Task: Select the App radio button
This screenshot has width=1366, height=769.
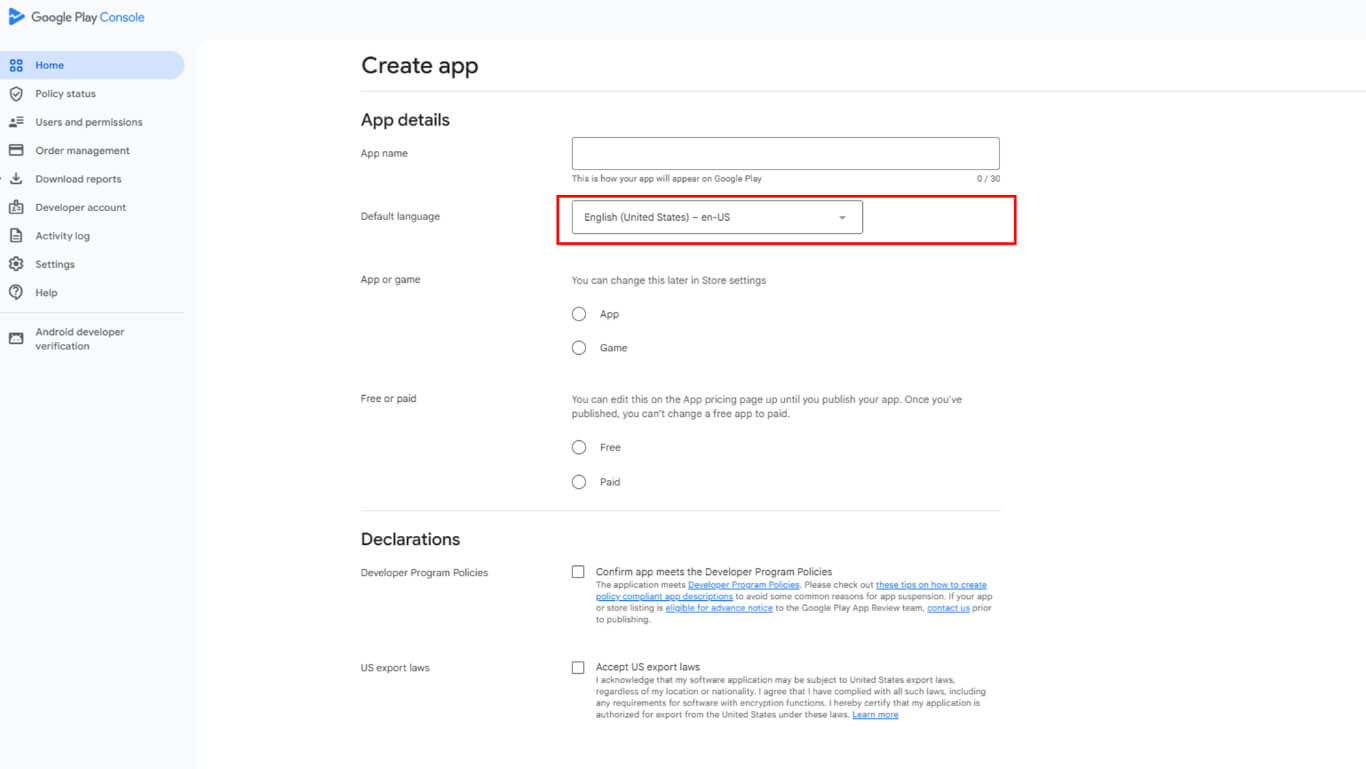Action: [579, 314]
